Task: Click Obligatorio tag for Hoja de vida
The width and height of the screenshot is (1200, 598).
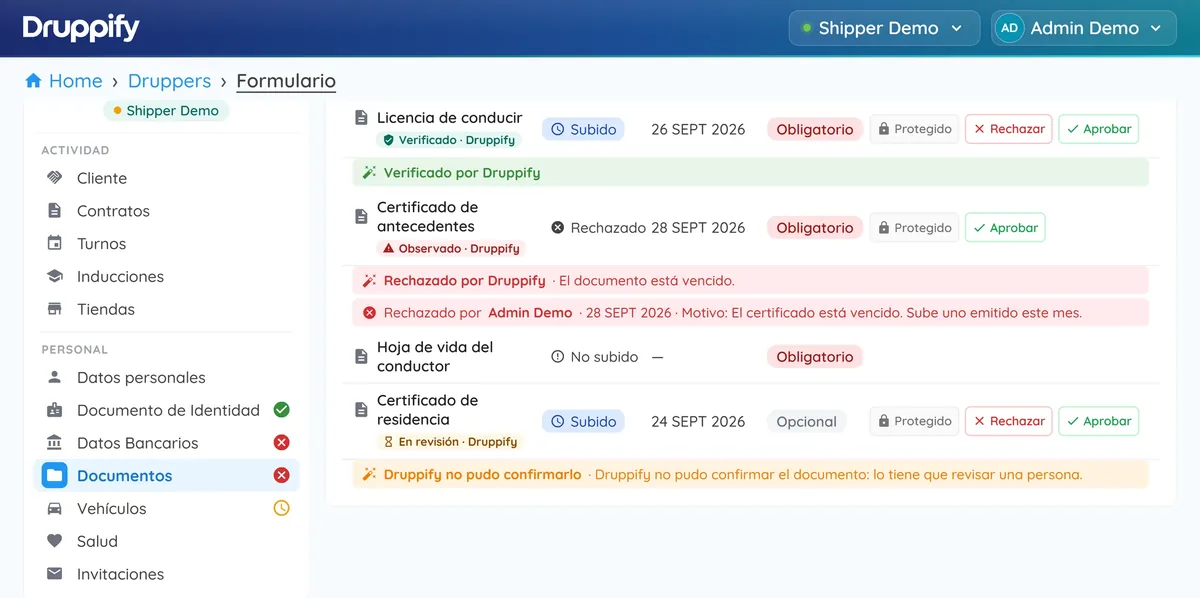Action: (x=815, y=357)
